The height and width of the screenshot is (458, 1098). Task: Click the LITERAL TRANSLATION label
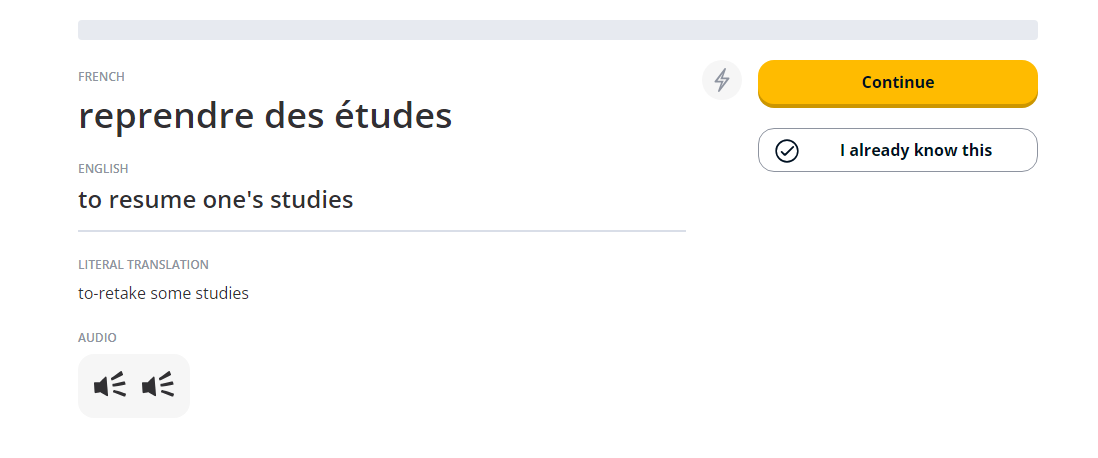click(x=143, y=265)
